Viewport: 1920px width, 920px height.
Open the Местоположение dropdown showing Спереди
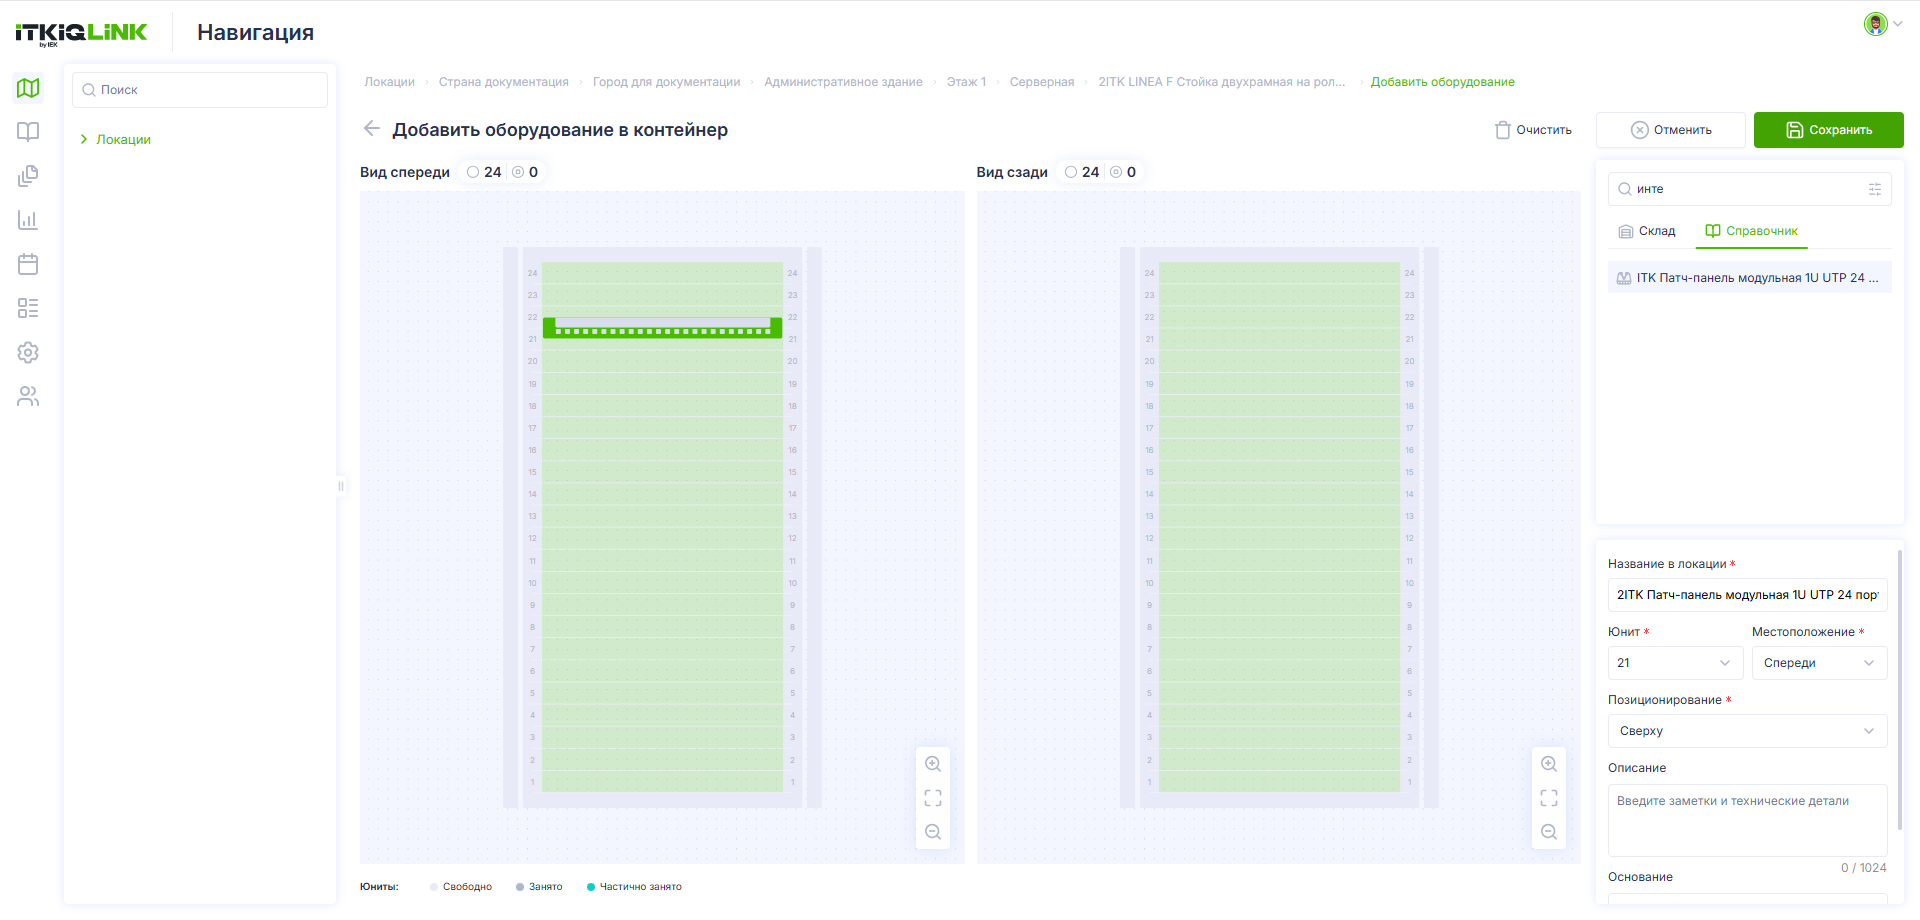coord(1820,663)
